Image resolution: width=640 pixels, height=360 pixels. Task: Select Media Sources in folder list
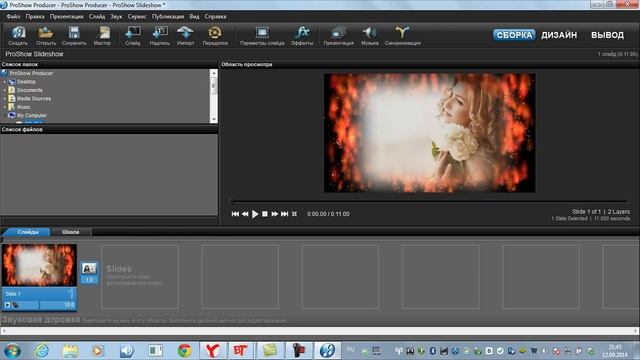click(x=34, y=98)
